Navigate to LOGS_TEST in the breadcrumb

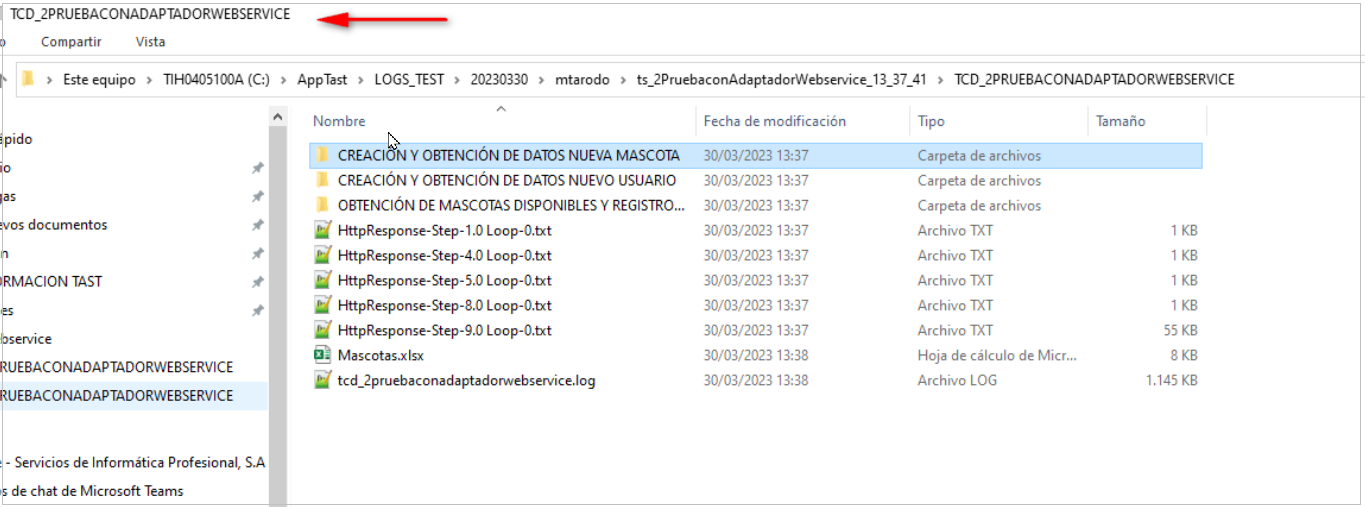click(x=408, y=80)
